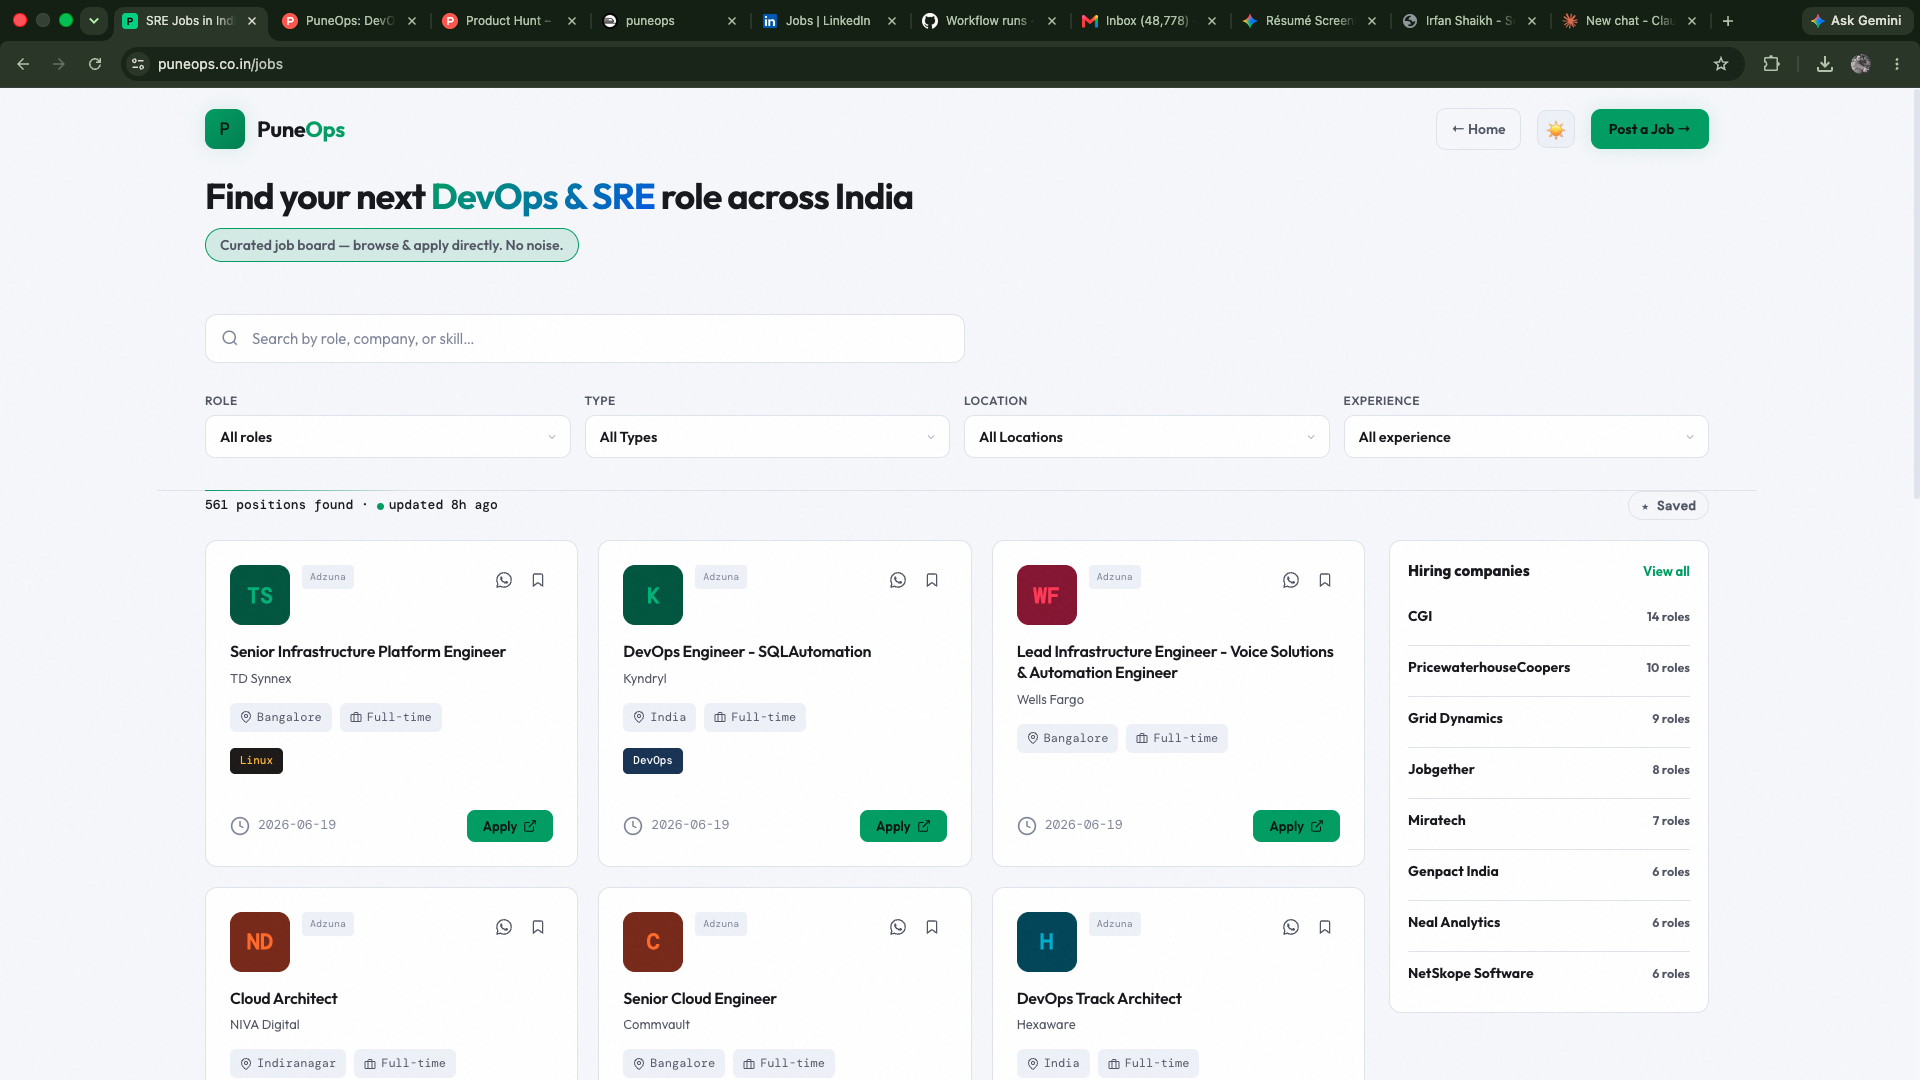
Task: Click the Home button
Action: pyautogui.click(x=1478, y=129)
